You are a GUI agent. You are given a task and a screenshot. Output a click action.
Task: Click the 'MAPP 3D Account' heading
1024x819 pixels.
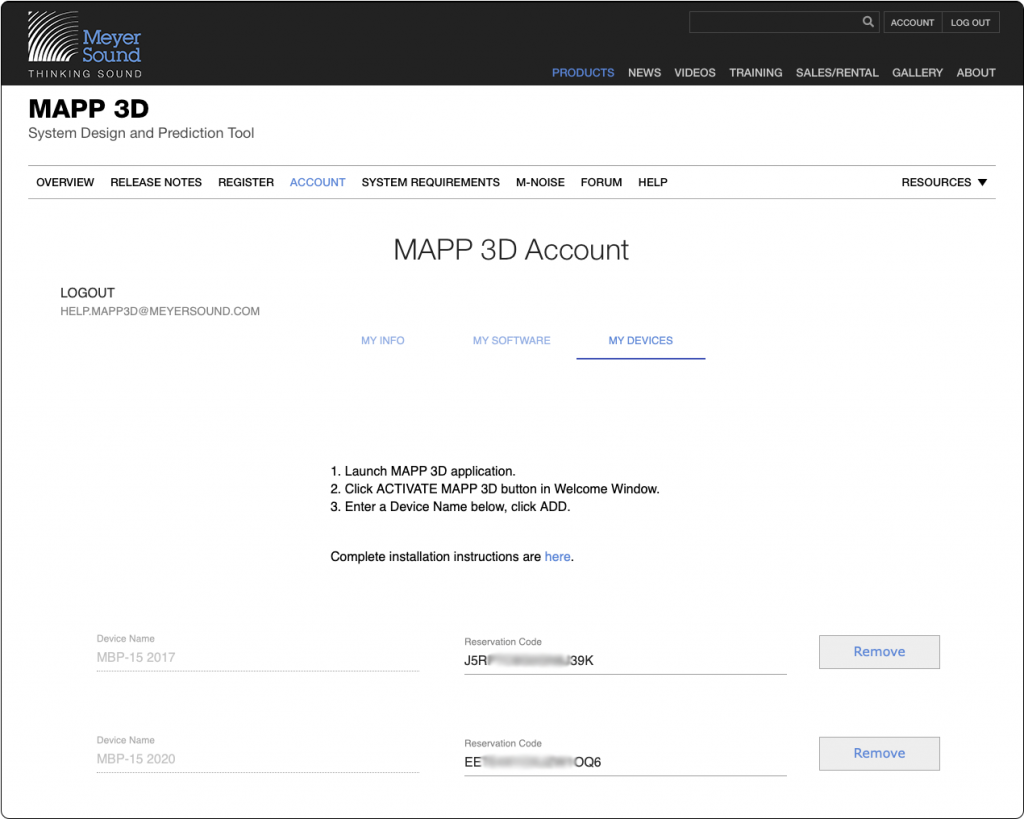[511, 249]
